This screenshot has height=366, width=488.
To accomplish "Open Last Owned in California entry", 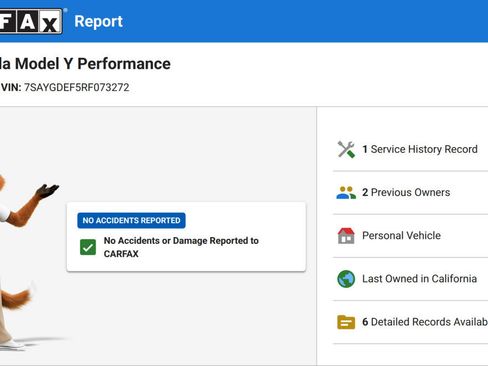I will [419, 279].
